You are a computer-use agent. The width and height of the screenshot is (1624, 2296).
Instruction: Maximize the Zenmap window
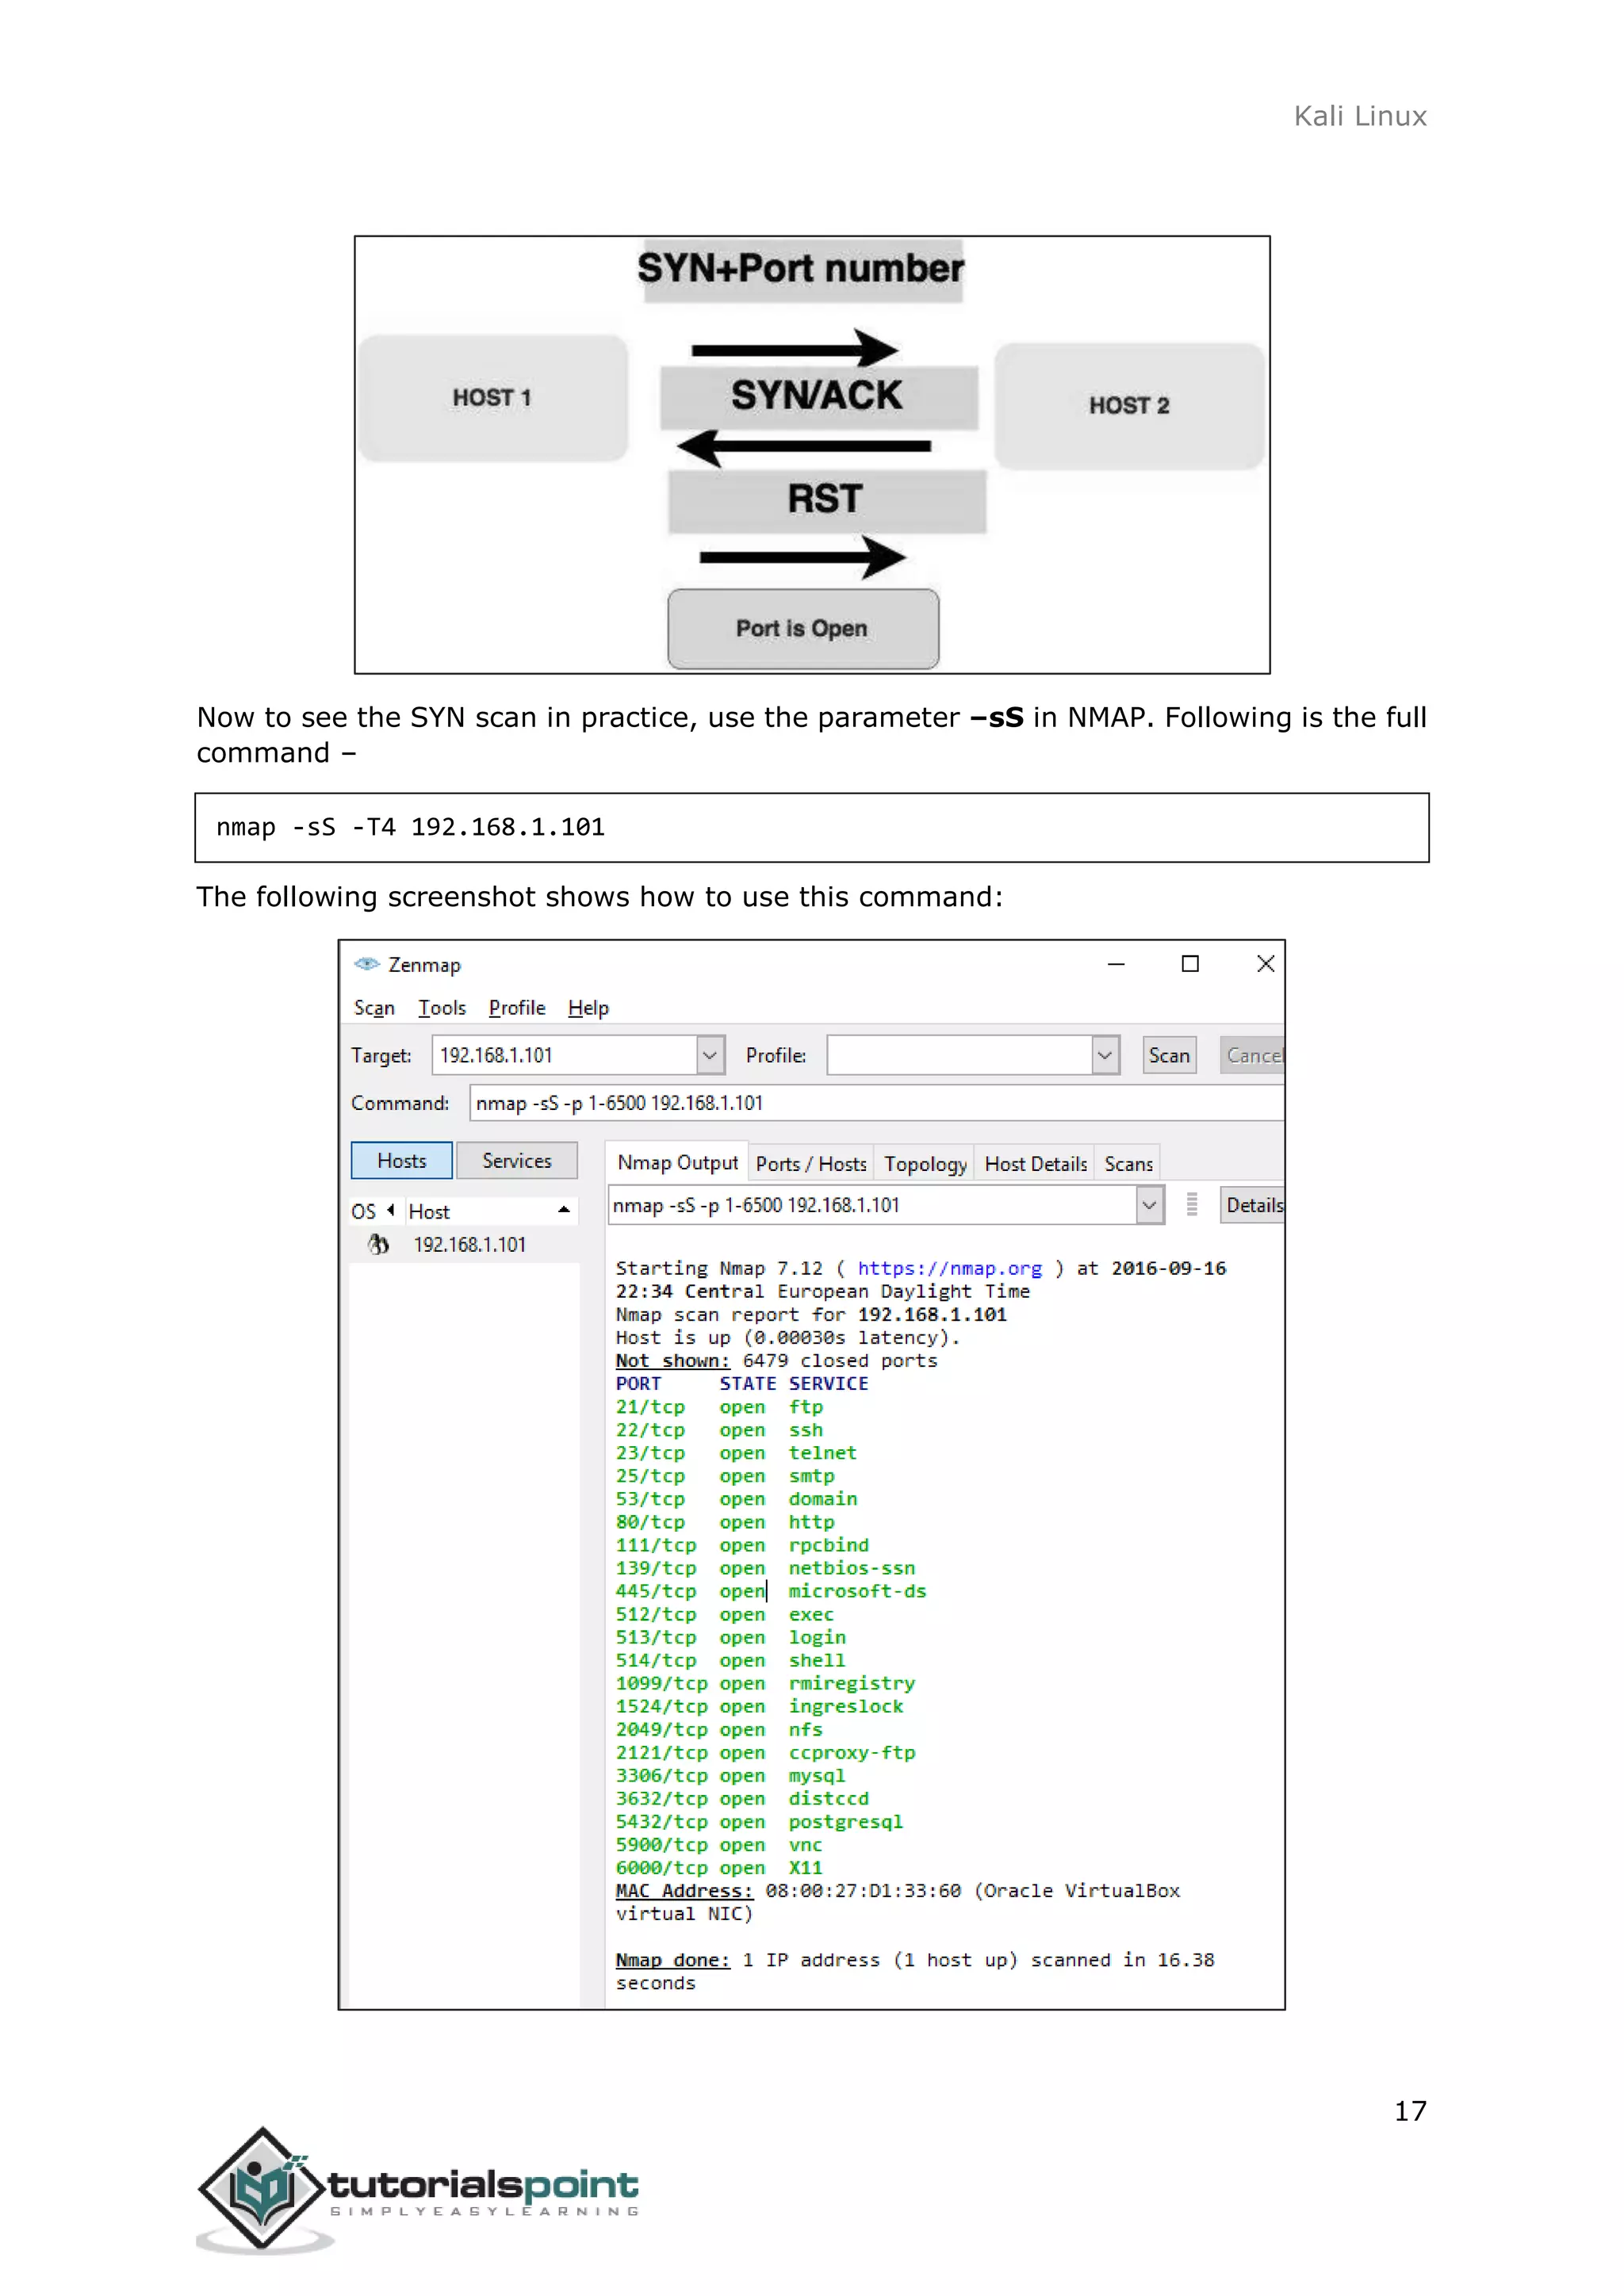[x=1190, y=964]
